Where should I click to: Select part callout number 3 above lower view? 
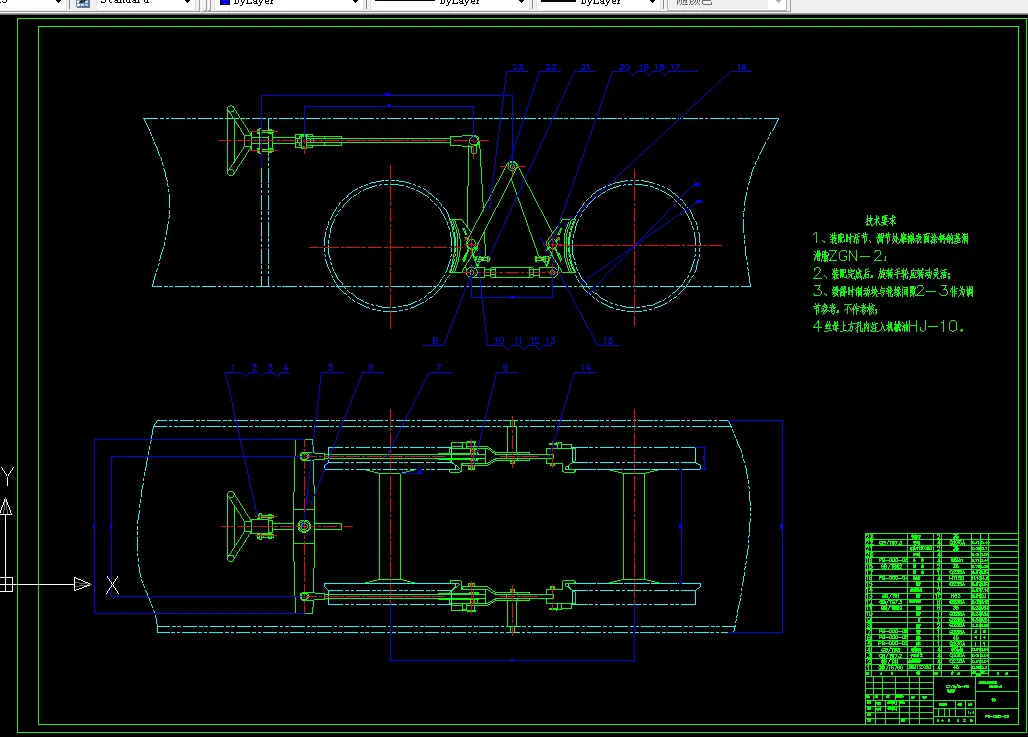(270, 368)
